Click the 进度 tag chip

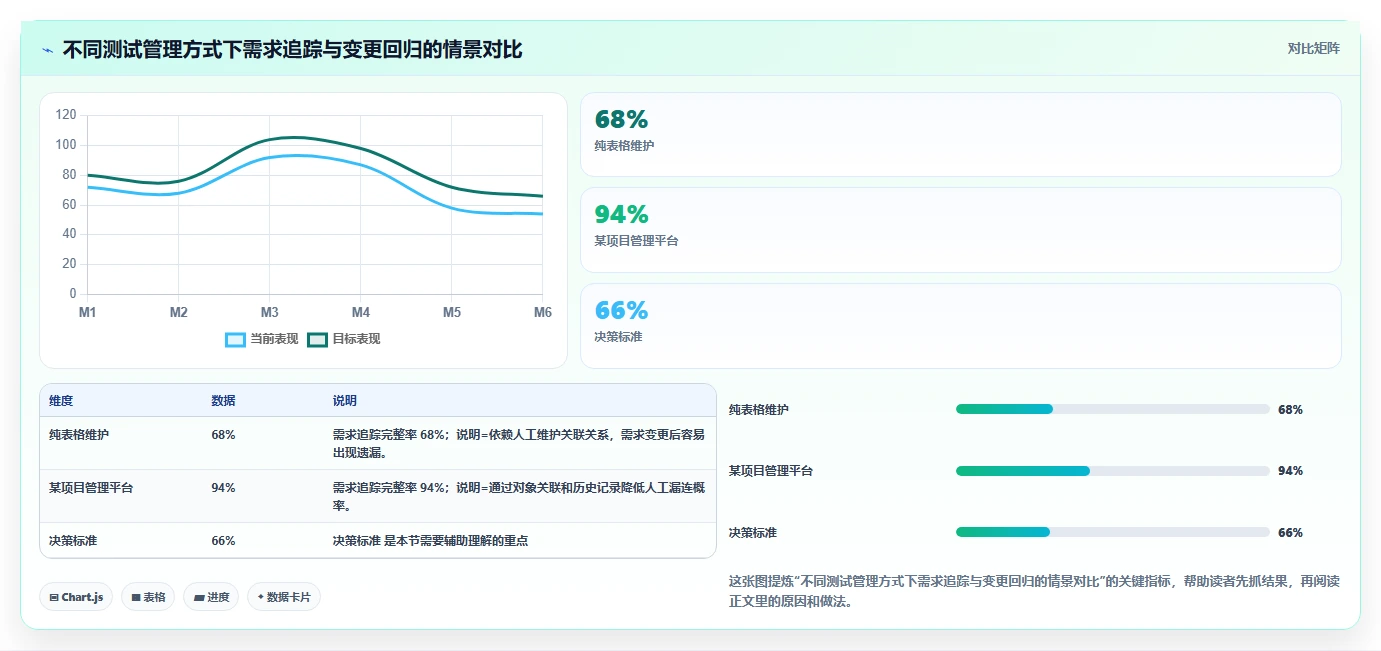click(211, 597)
